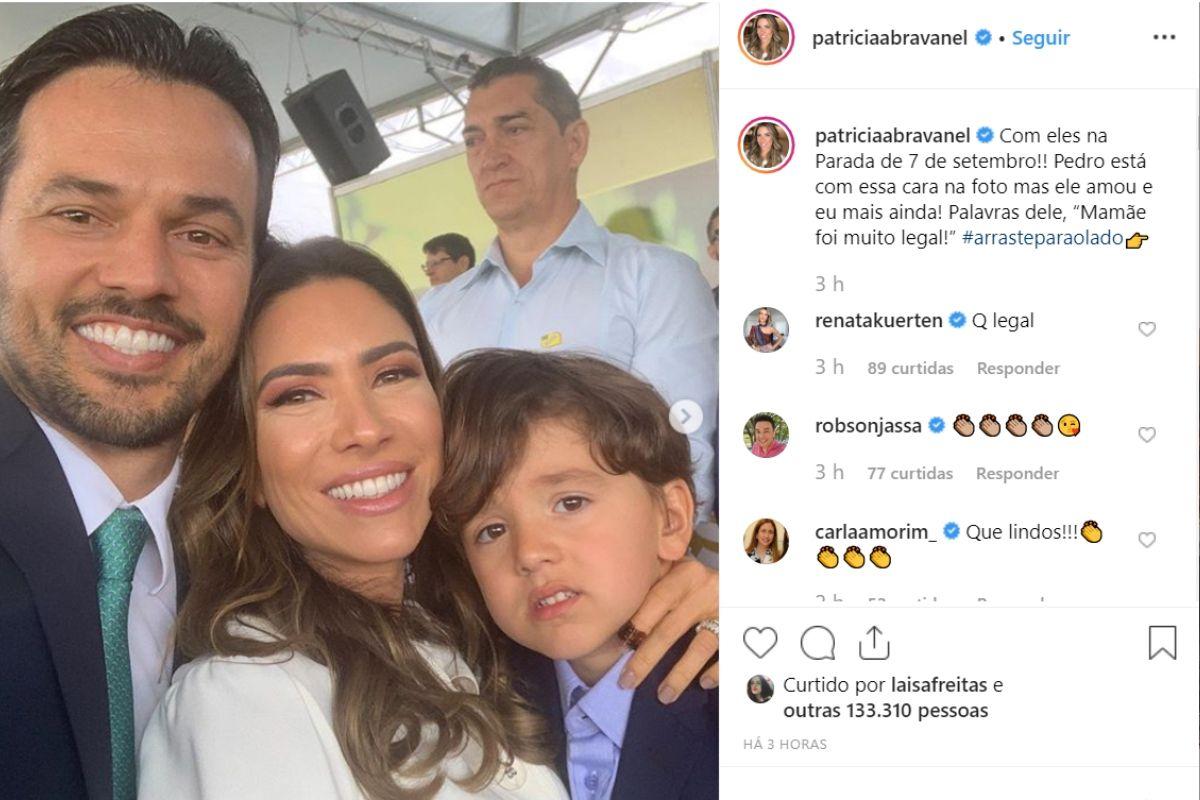Like carlaamorim_'s comment heart

coord(1147,540)
